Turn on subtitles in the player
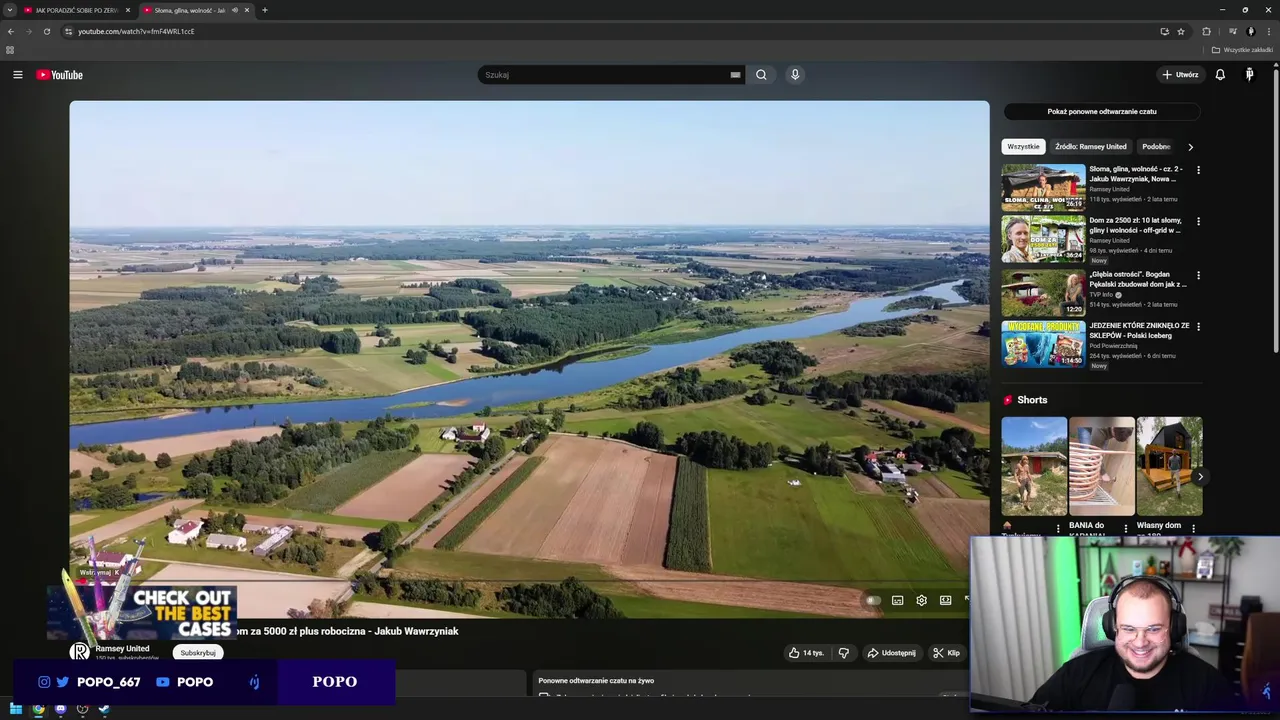This screenshot has height=720, width=1280. coord(897,600)
